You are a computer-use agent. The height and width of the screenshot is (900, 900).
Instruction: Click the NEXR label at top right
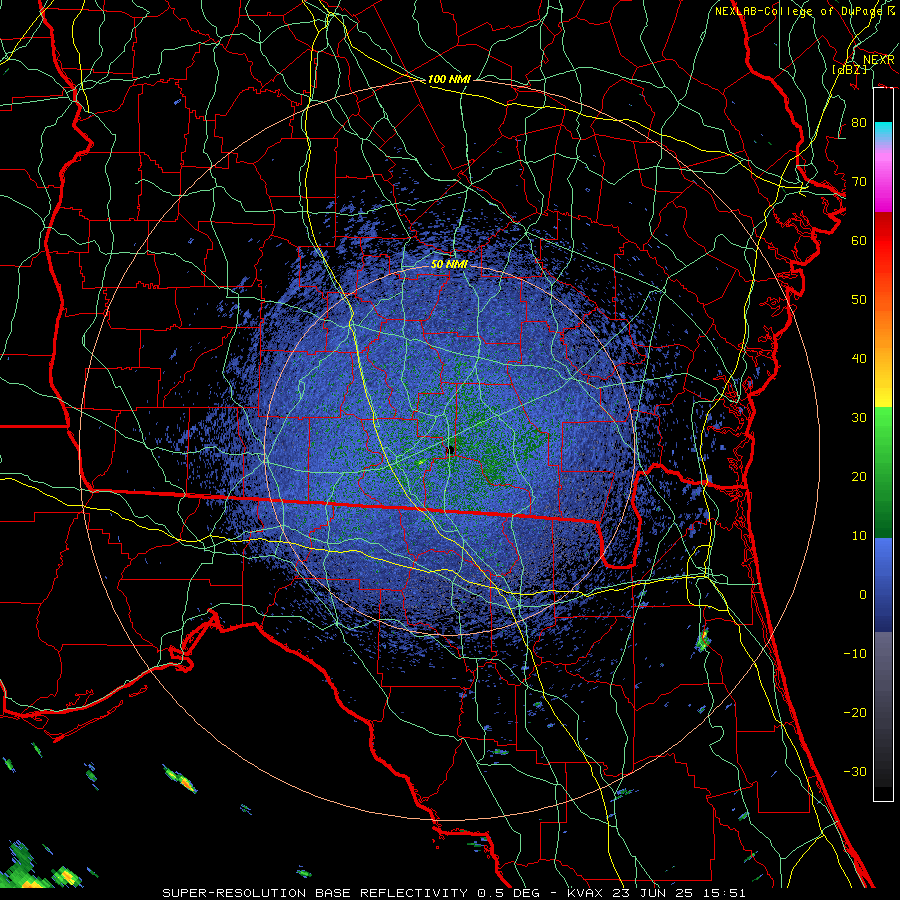click(879, 60)
